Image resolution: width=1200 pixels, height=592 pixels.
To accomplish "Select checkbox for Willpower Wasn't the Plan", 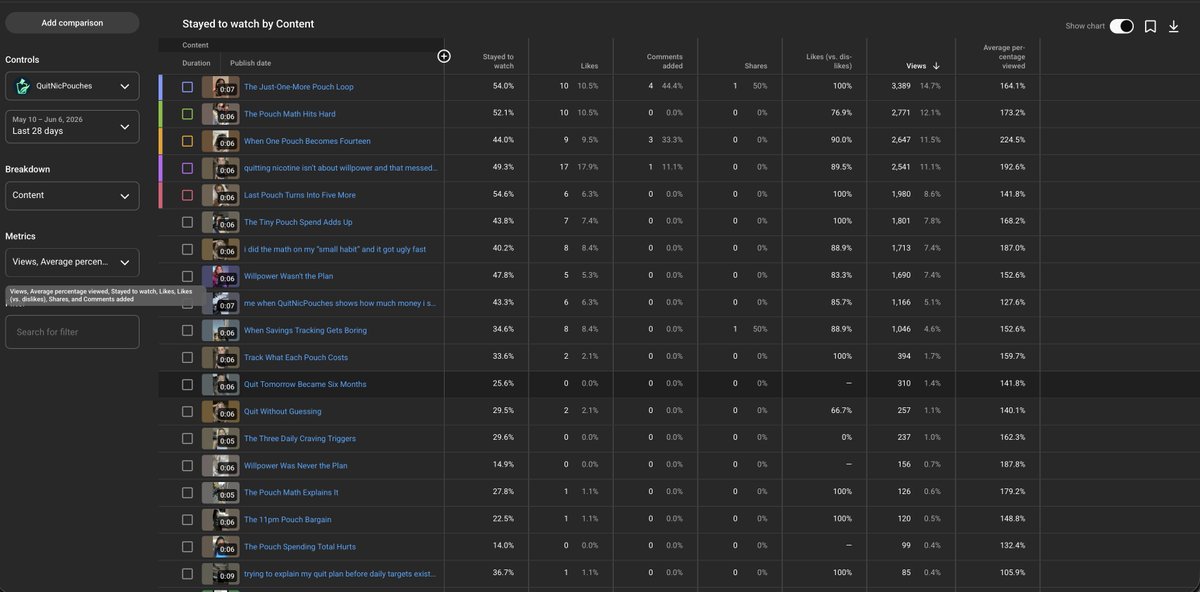I will pos(187,276).
